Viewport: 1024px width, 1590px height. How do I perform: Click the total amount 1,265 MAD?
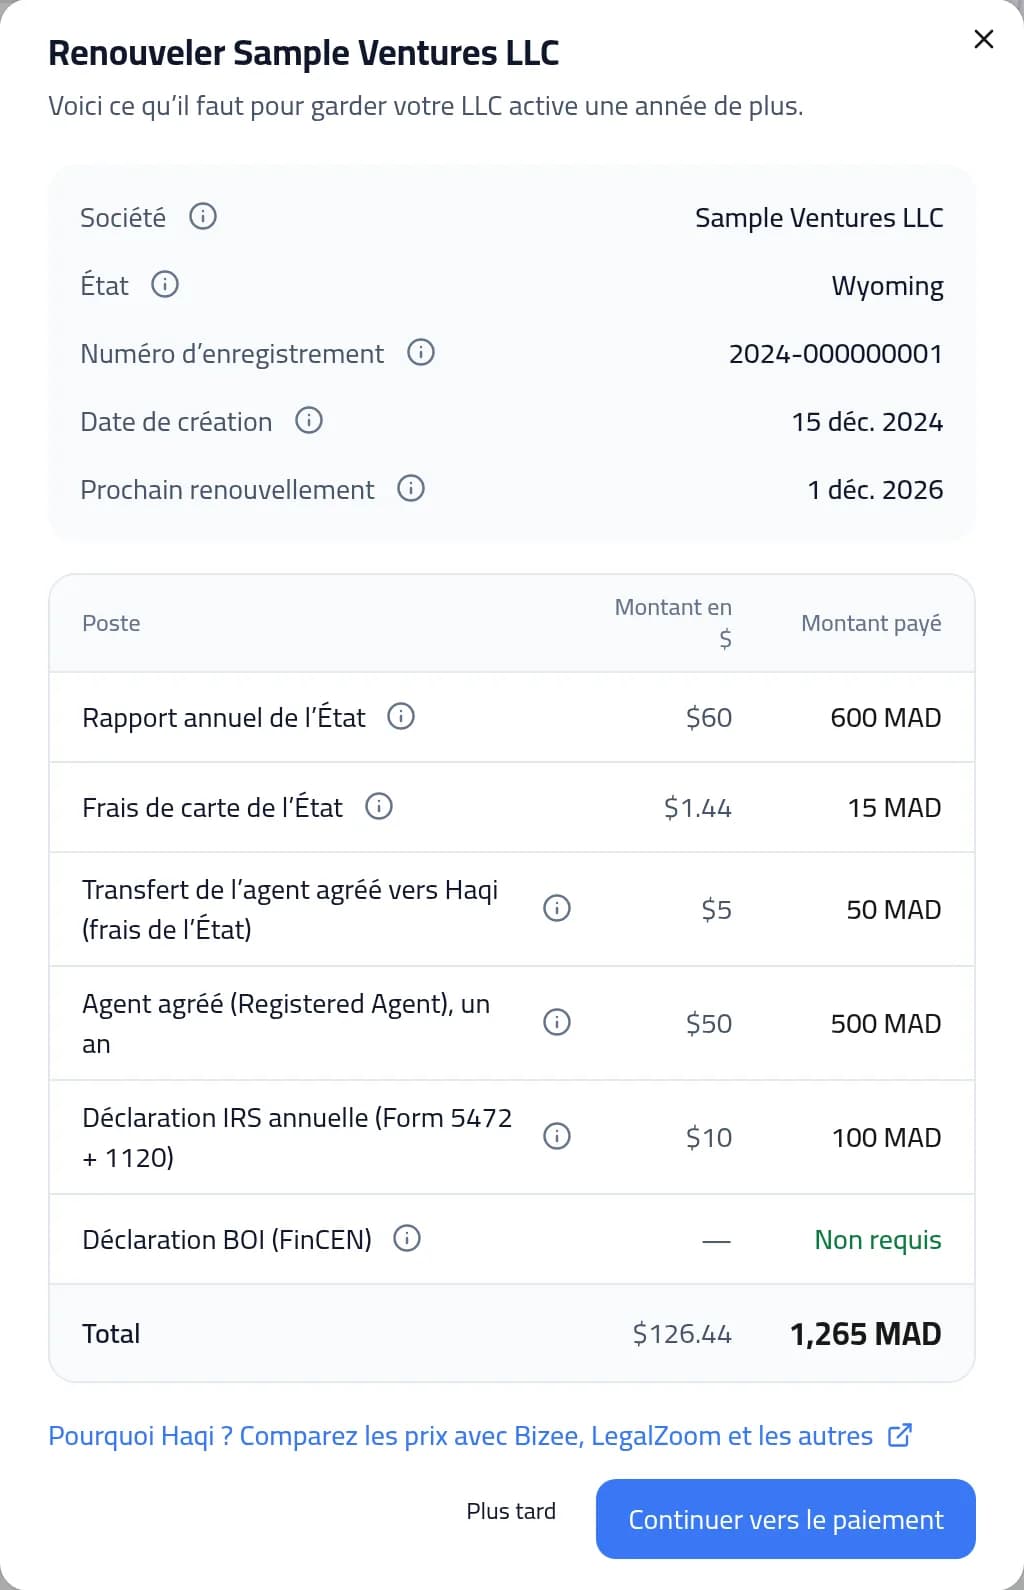pos(866,1334)
